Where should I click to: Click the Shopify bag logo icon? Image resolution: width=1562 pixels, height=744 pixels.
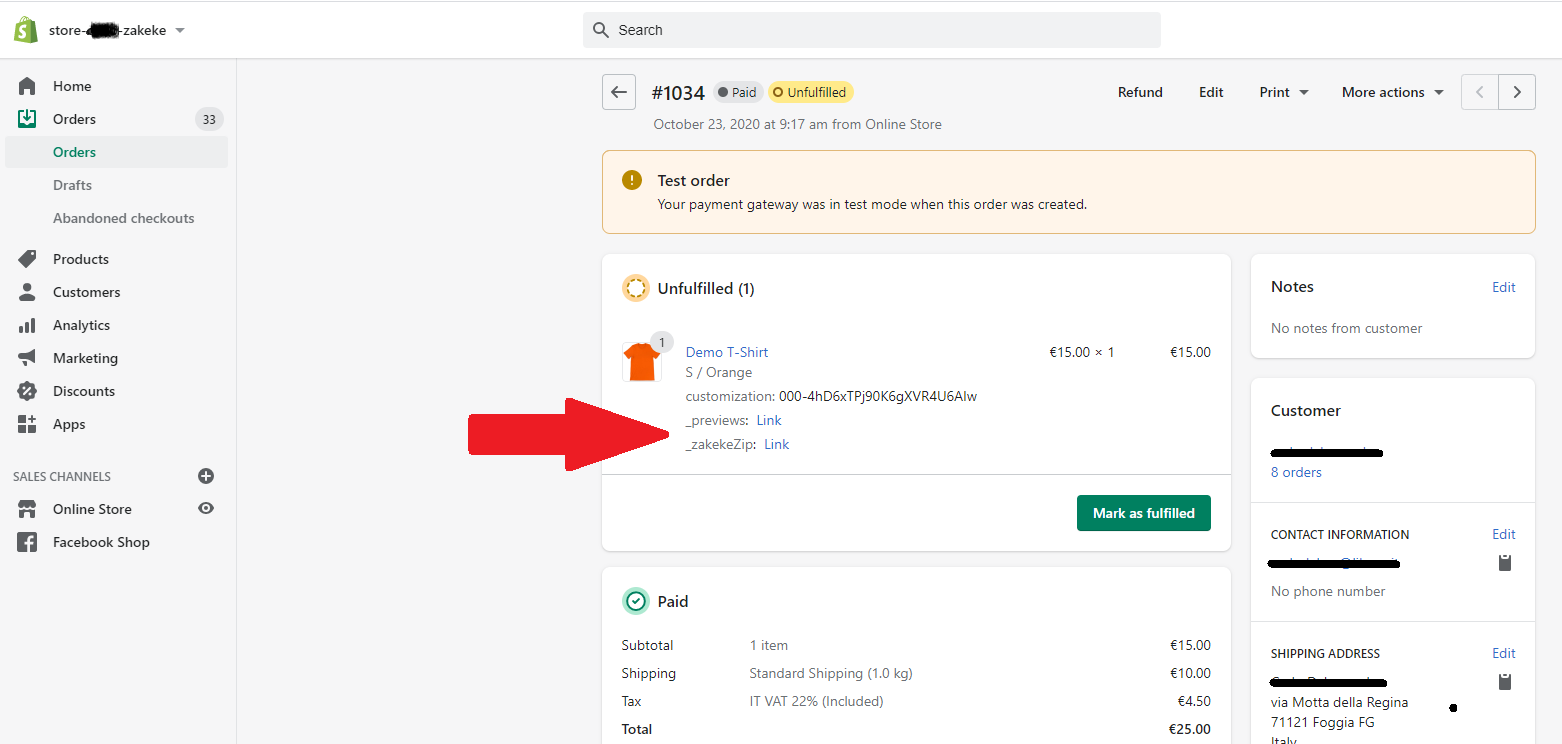click(x=25, y=30)
